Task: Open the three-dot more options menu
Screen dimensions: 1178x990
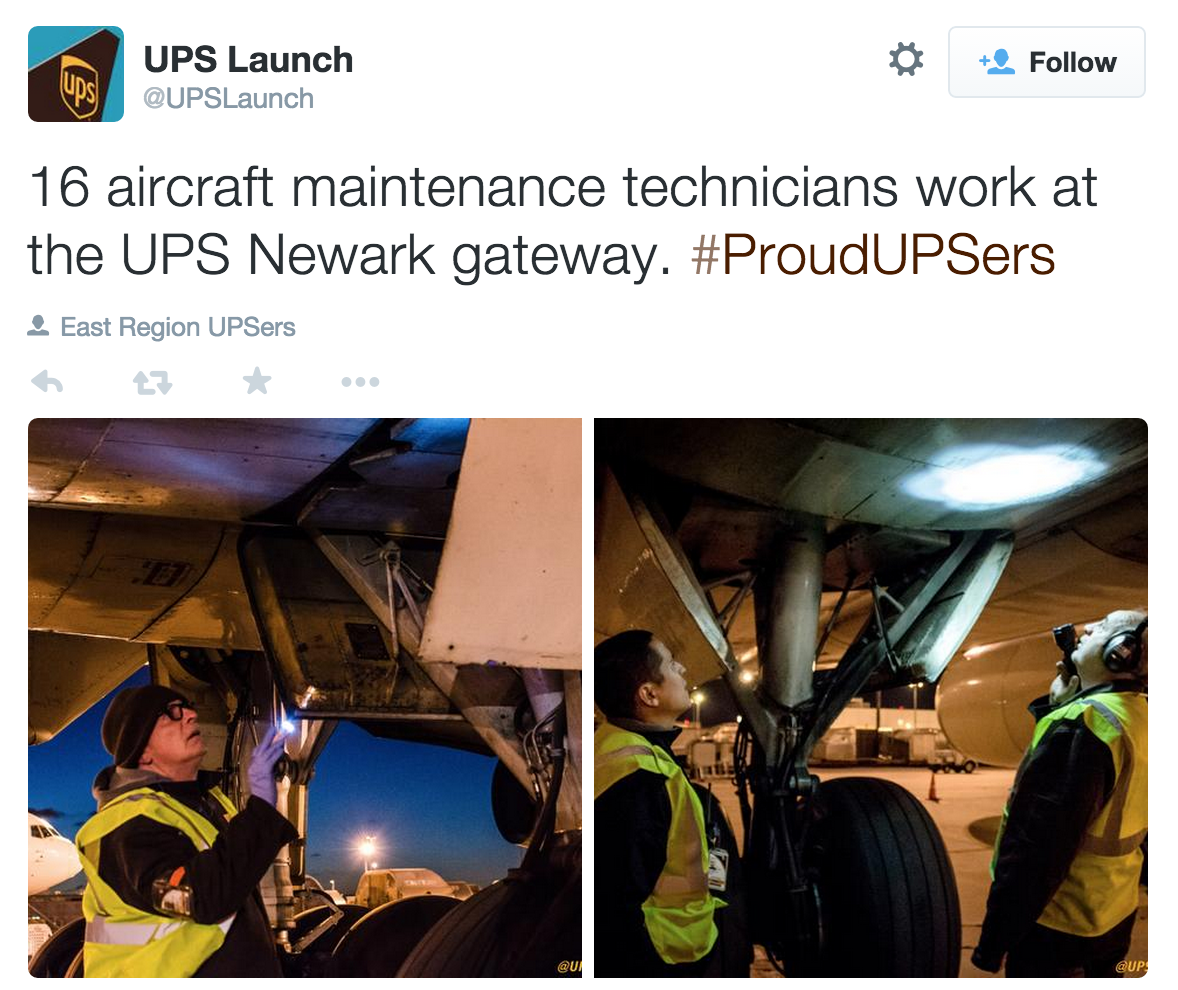Action: (x=360, y=382)
